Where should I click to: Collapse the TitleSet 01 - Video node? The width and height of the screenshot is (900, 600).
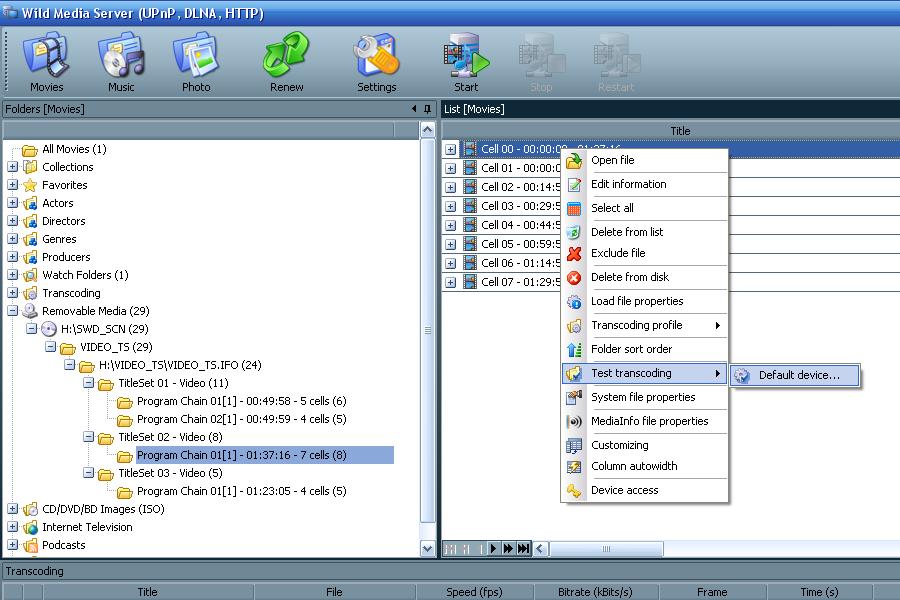88,383
